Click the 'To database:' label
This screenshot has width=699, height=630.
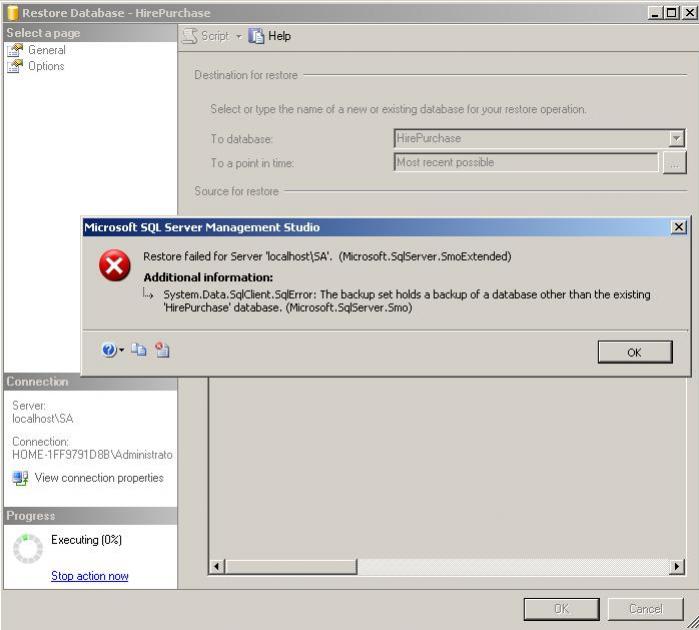241,139
